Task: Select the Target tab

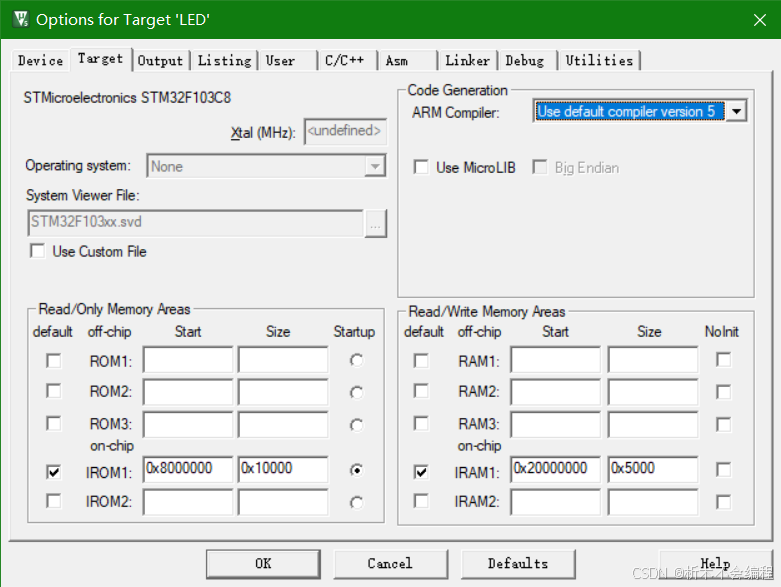Action: tap(101, 59)
